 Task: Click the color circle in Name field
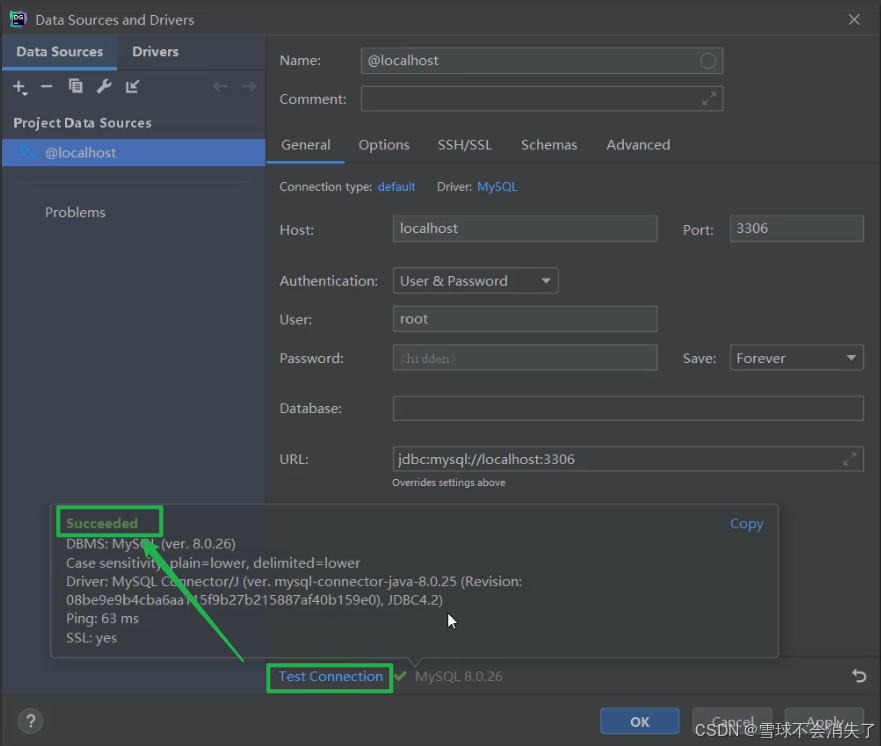pyautogui.click(x=708, y=61)
